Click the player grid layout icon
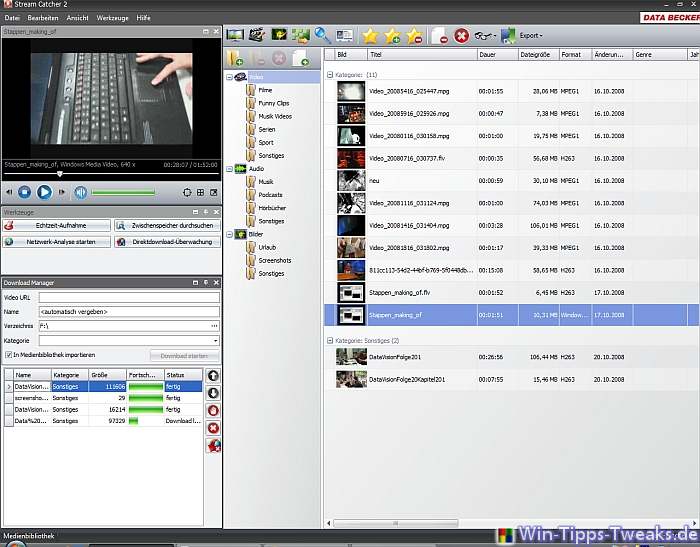Image resolution: width=700 pixels, height=547 pixels. point(200,192)
